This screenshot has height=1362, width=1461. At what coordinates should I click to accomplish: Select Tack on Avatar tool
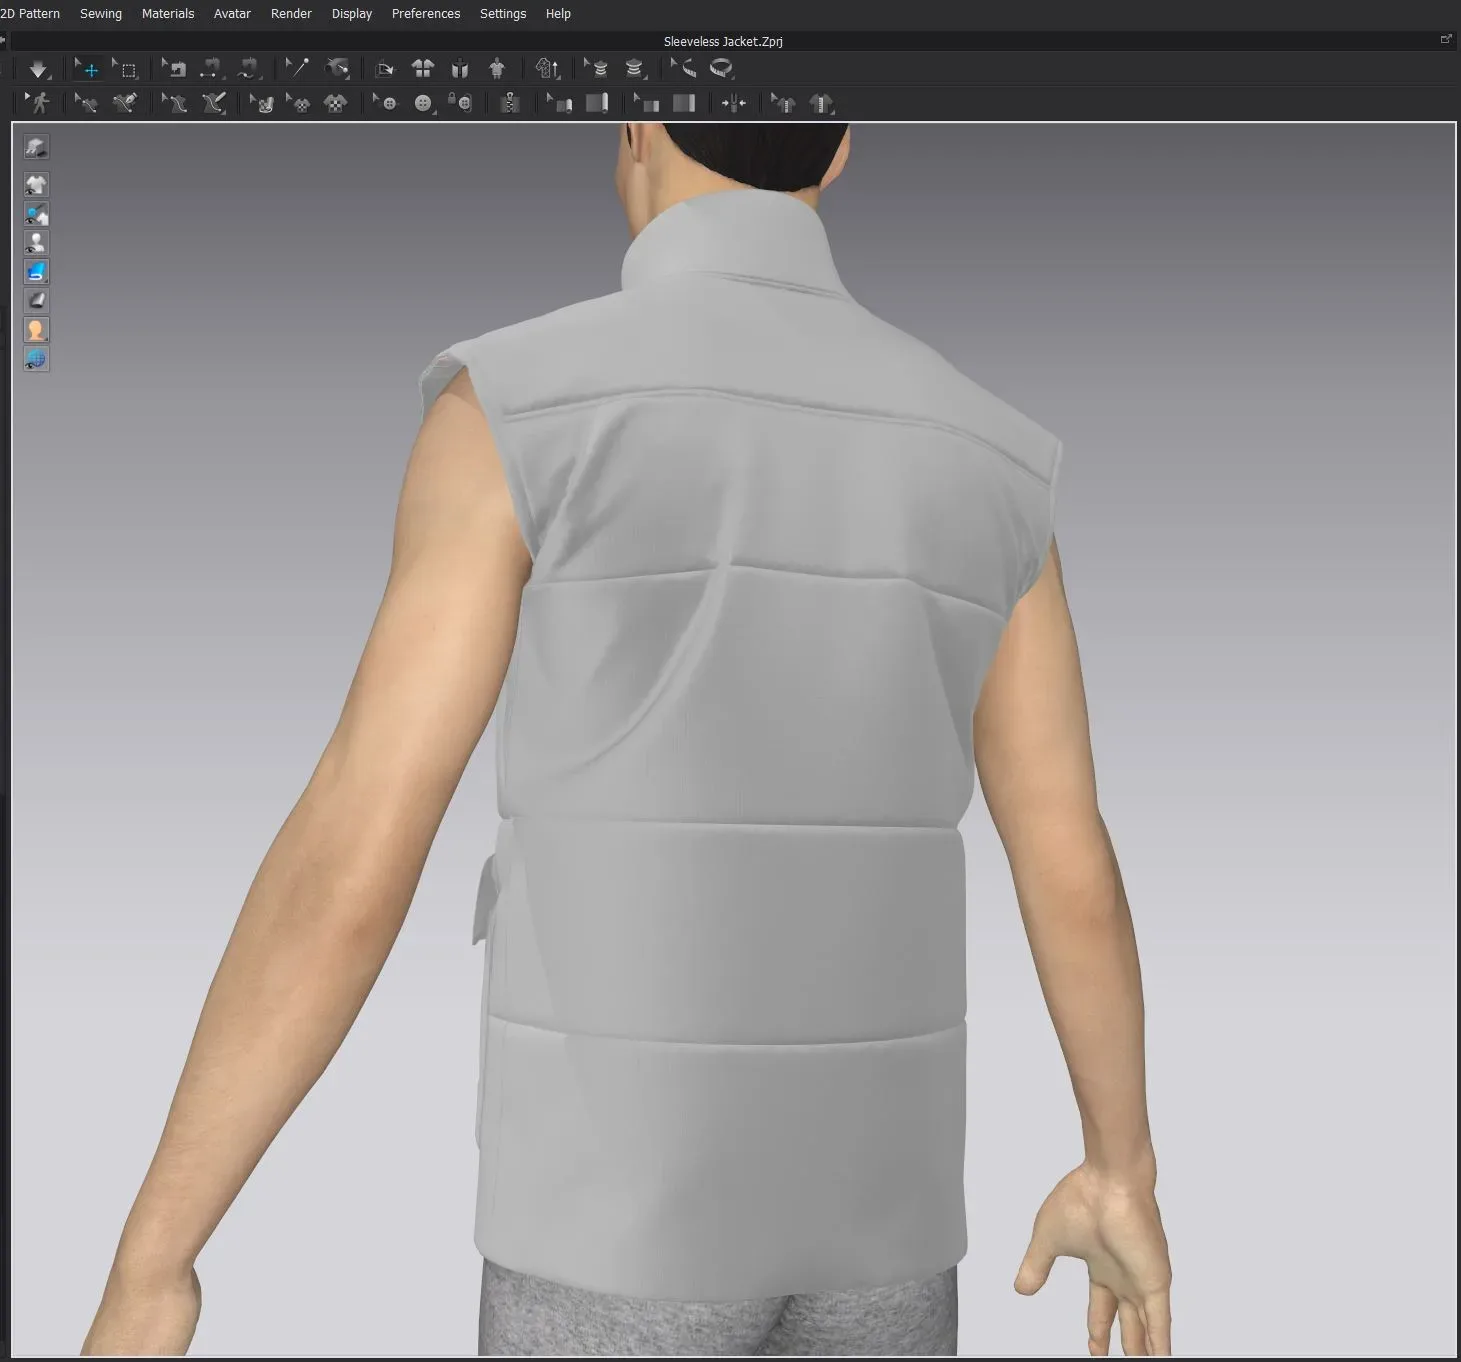tap(338, 69)
